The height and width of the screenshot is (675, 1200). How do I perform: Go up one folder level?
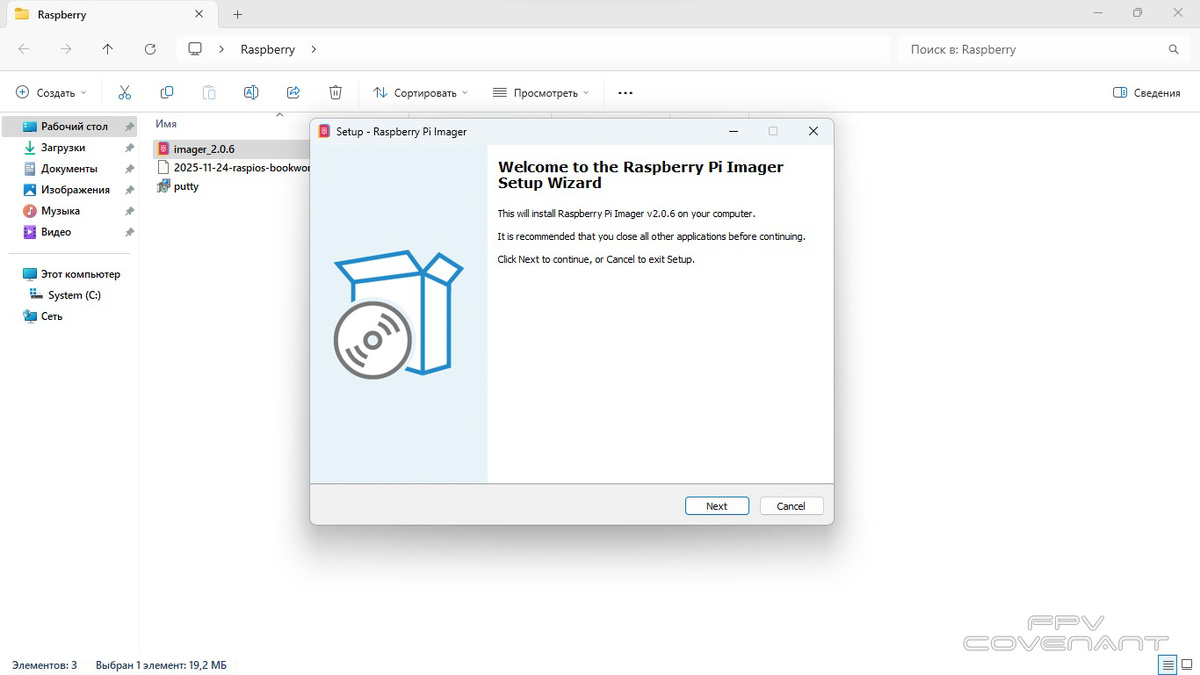[x=108, y=49]
